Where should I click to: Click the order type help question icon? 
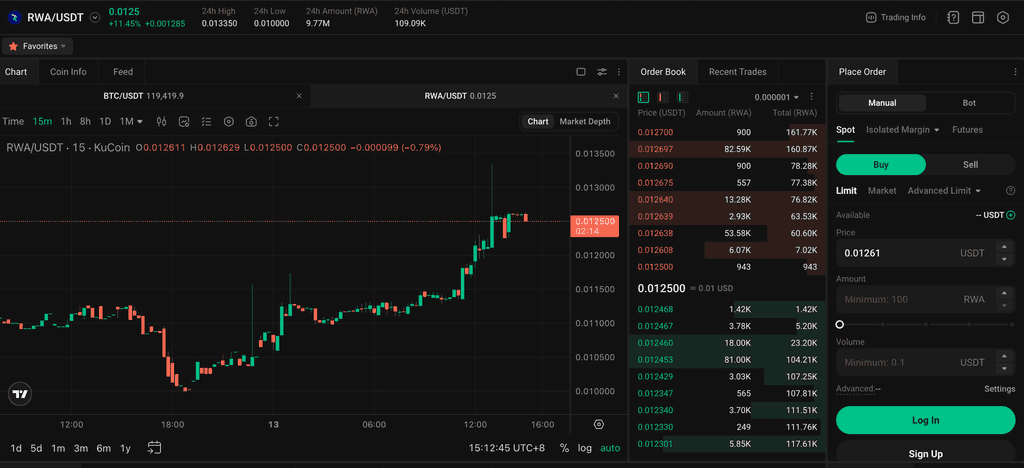[1010, 191]
